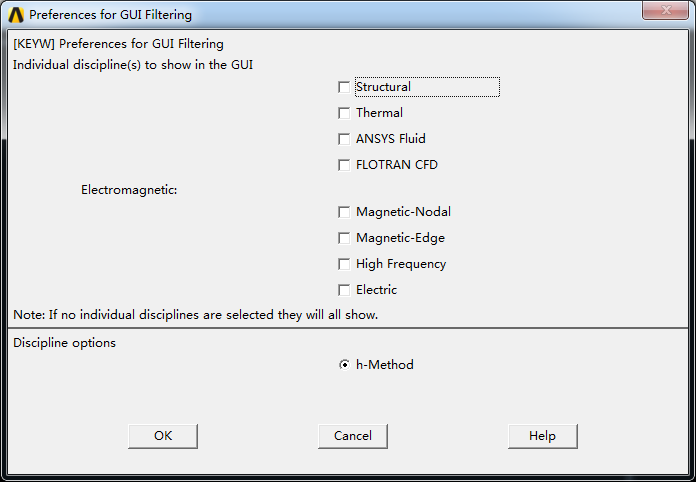Click the [KEYW] Preferences heading text
Image resolution: width=696 pixels, height=482 pixels.
click(x=118, y=44)
